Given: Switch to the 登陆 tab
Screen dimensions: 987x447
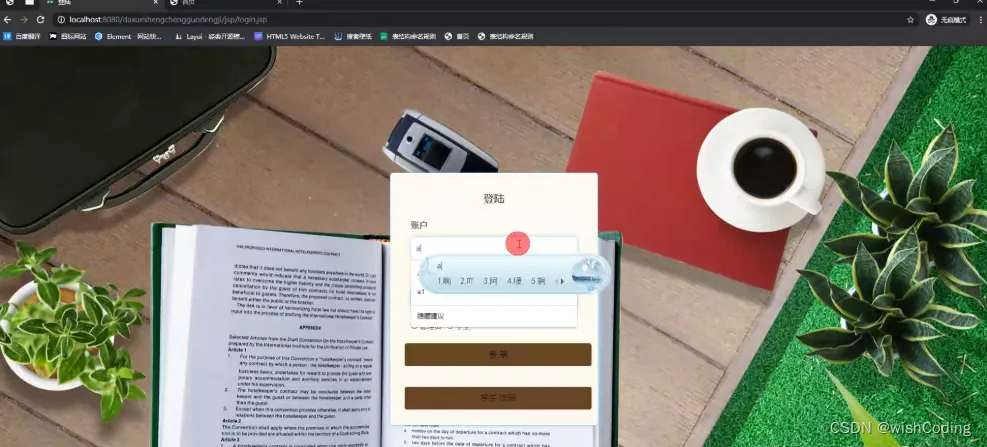Looking at the screenshot, I should pyautogui.click(x=101, y=3).
